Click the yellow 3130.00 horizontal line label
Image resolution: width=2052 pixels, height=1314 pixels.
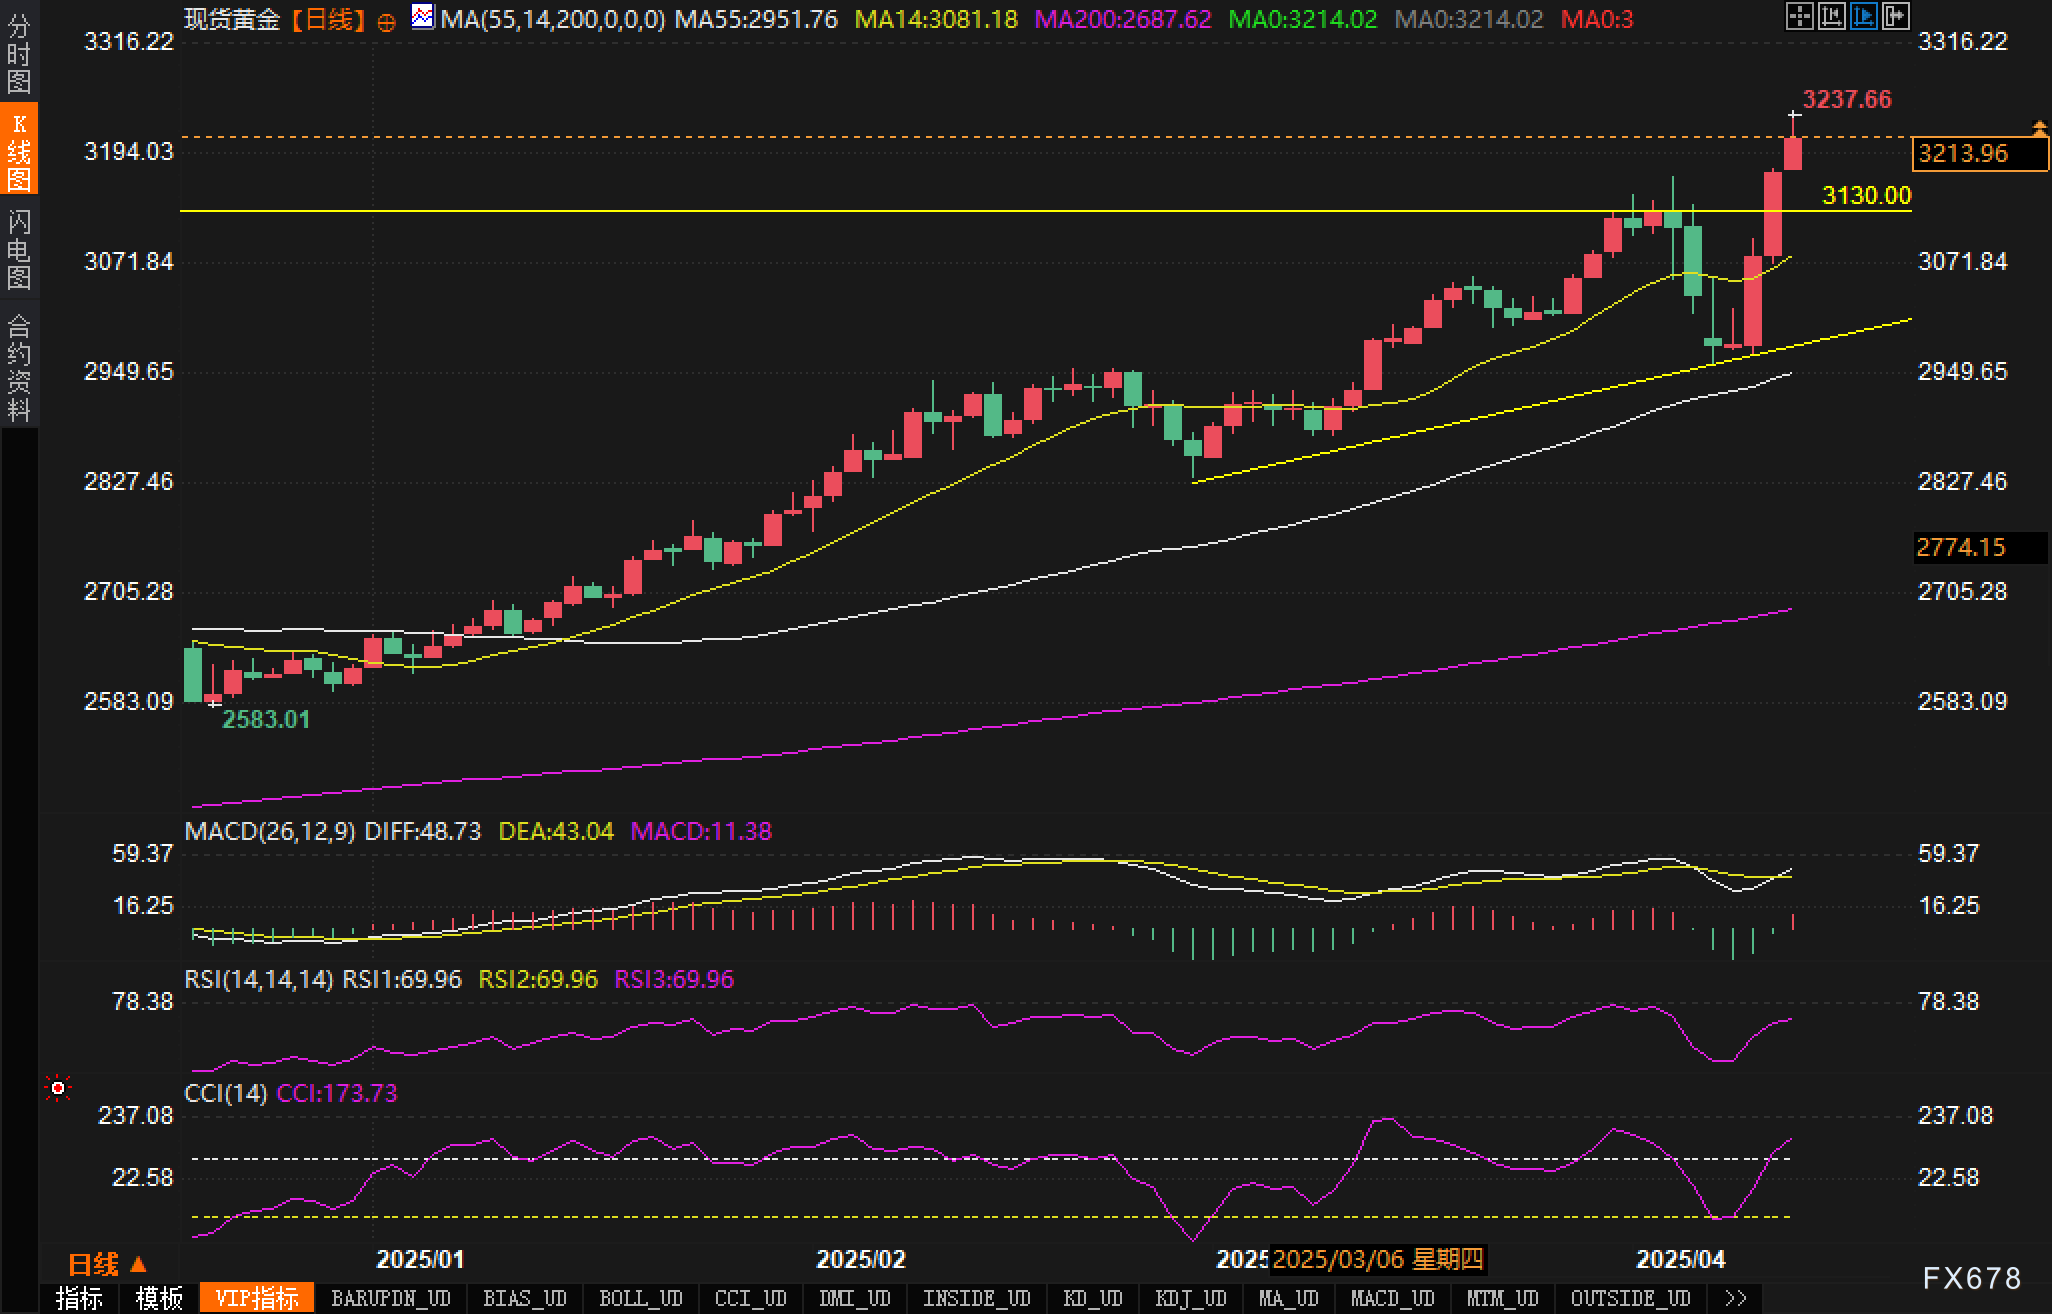click(1865, 196)
